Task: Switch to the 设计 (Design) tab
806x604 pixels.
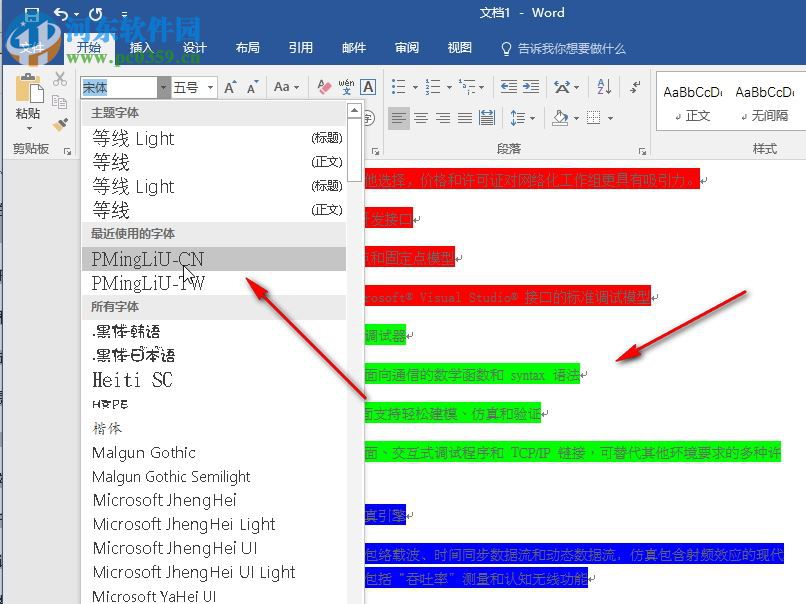Action: click(194, 48)
